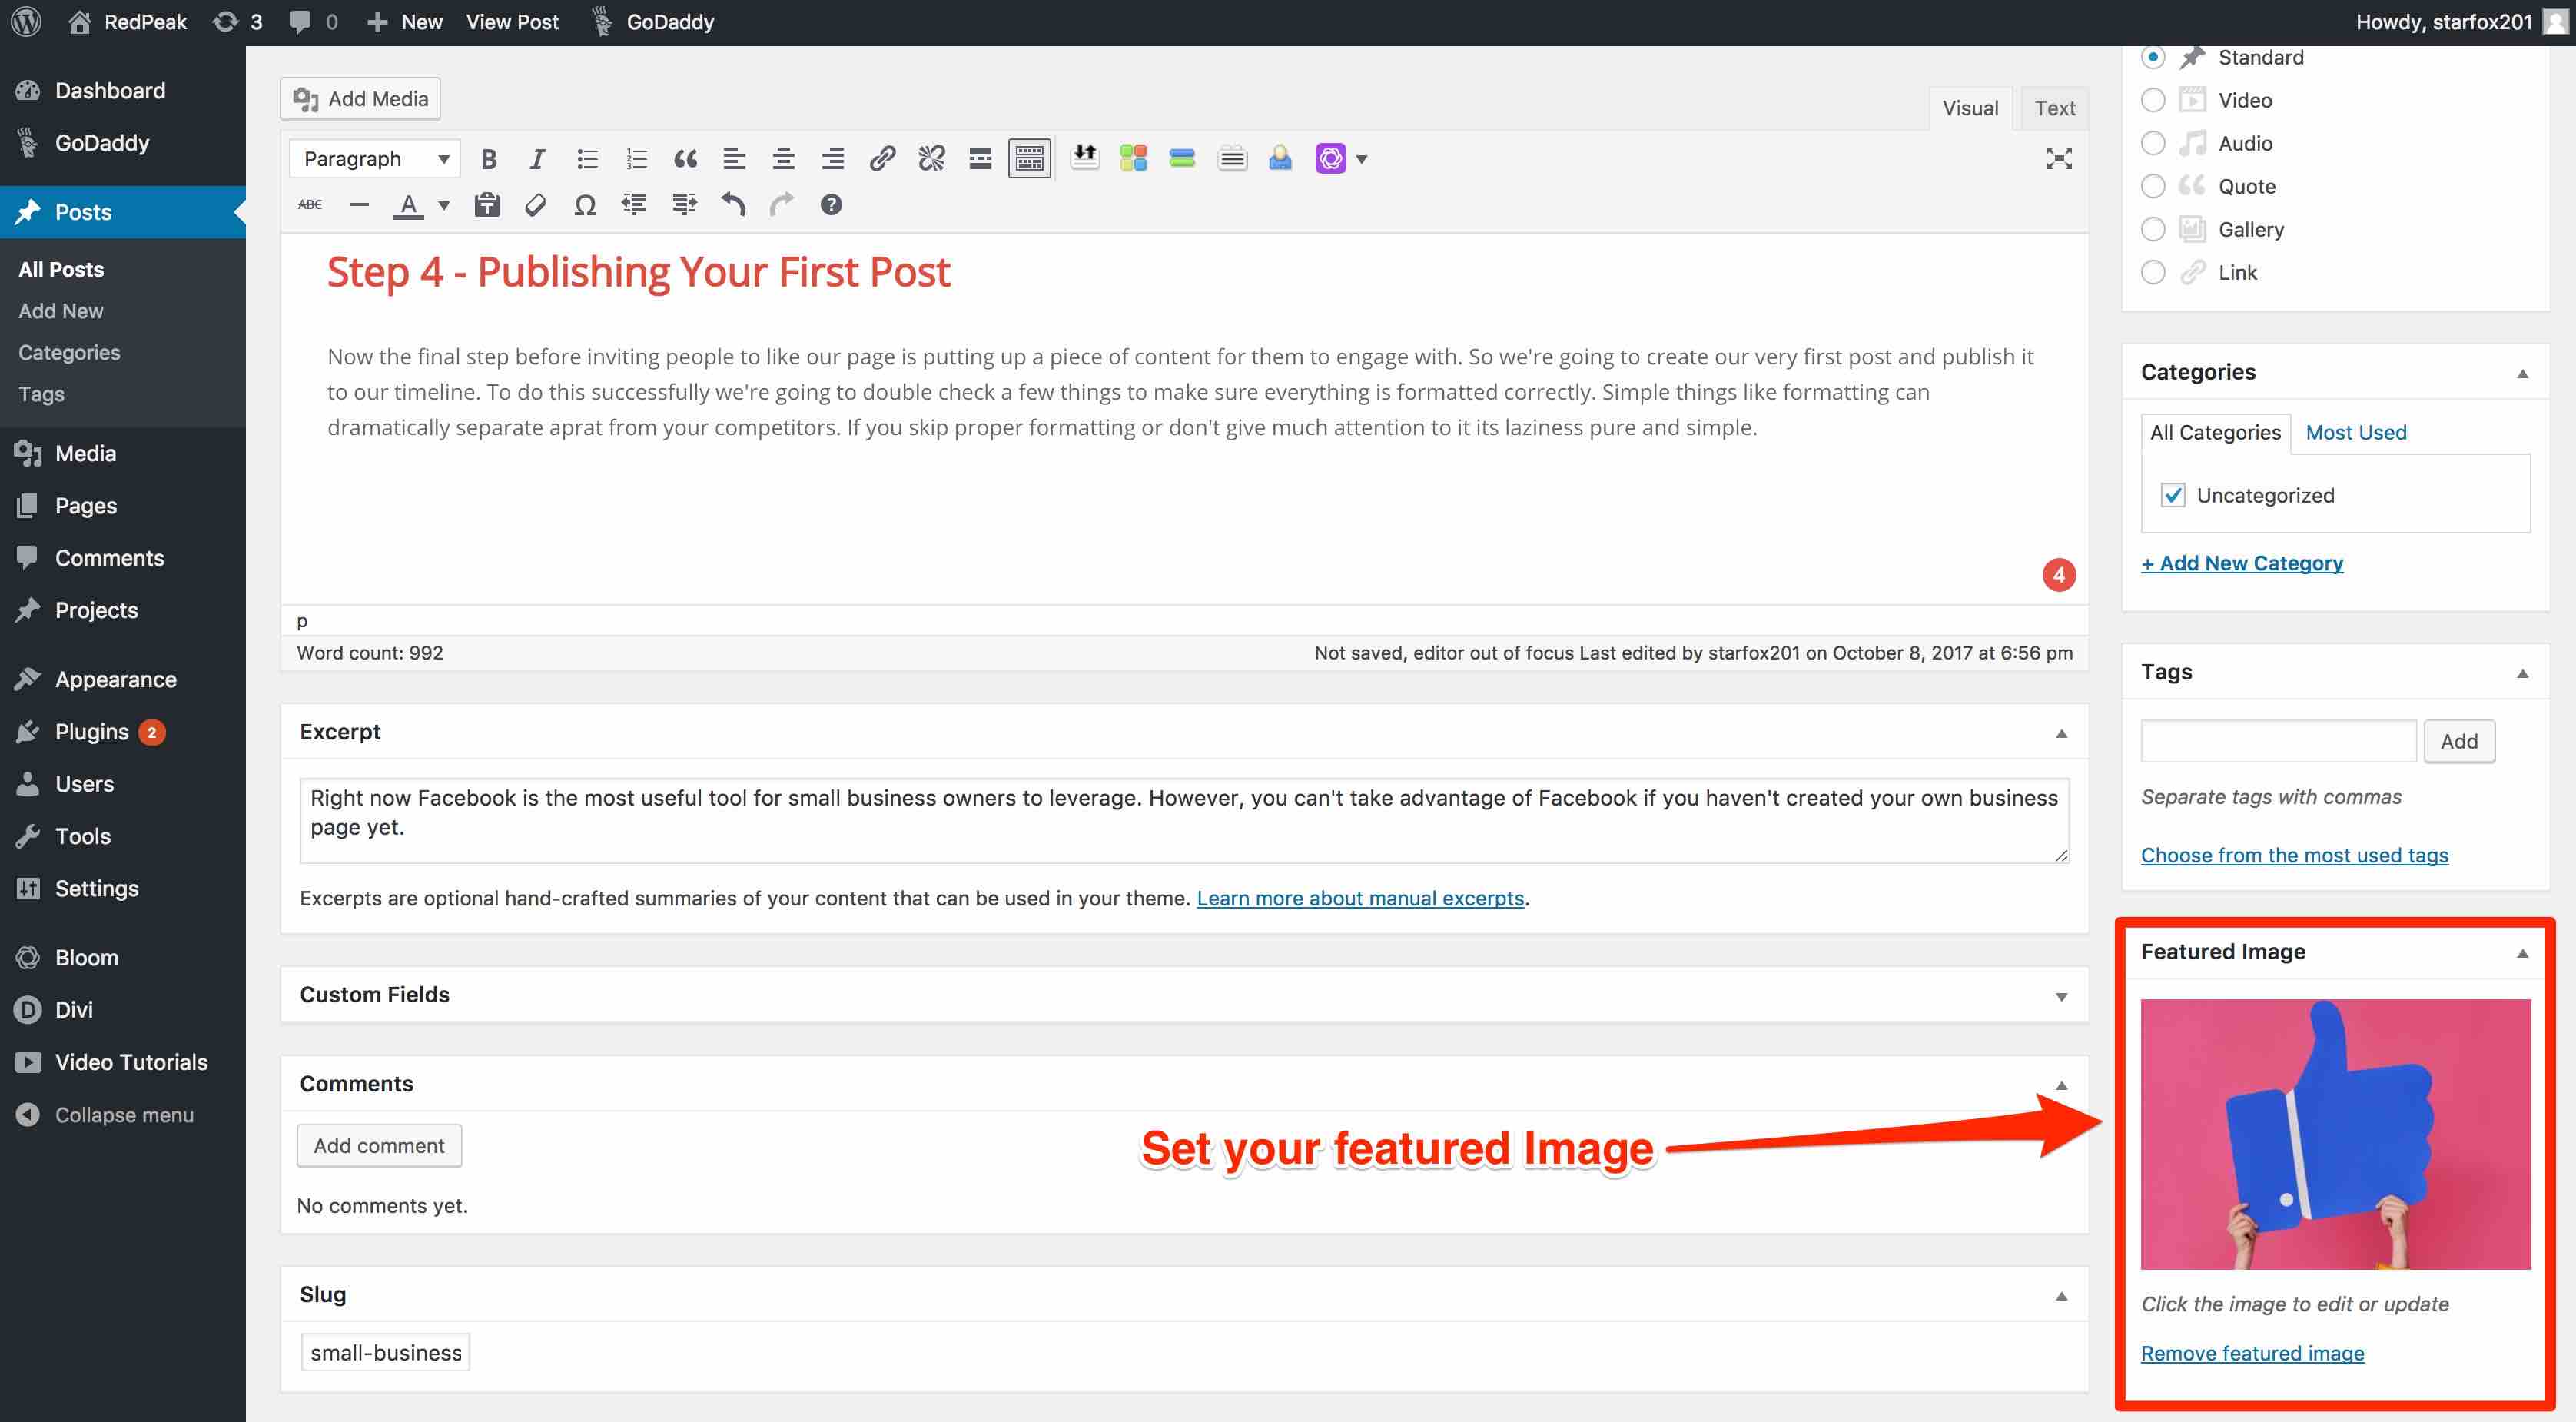2576x1422 pixels.
Task: Insert or edit a link
Action: [881, 158]
